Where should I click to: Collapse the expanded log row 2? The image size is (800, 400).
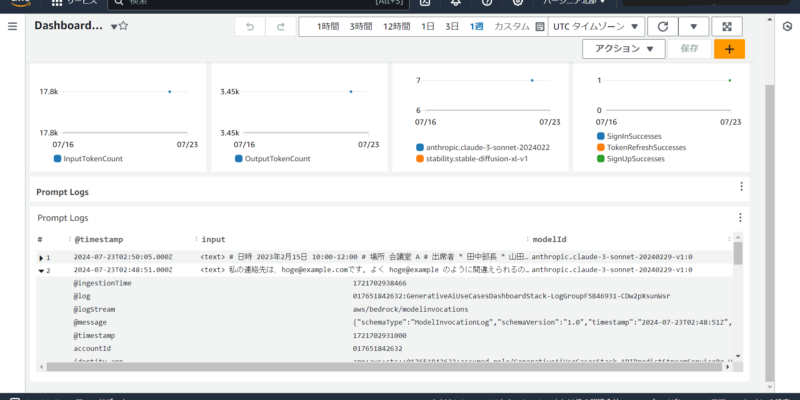[x=40, y=270]
